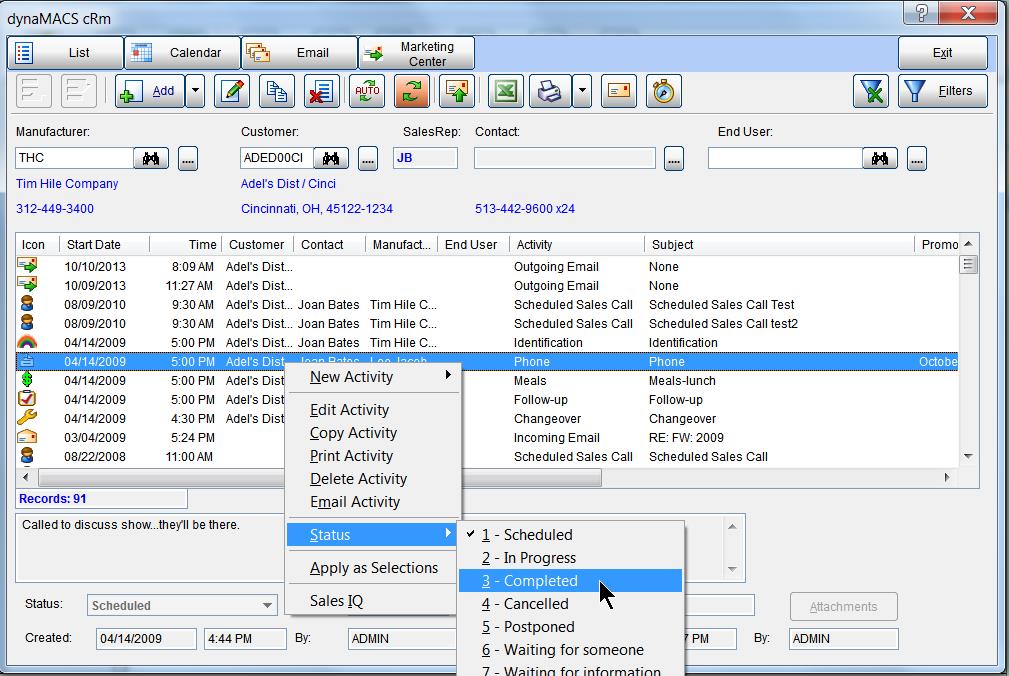Screen dimensions: 1009x676
Task: Click the End User binoculars search icon
Action: click(880, 158)
